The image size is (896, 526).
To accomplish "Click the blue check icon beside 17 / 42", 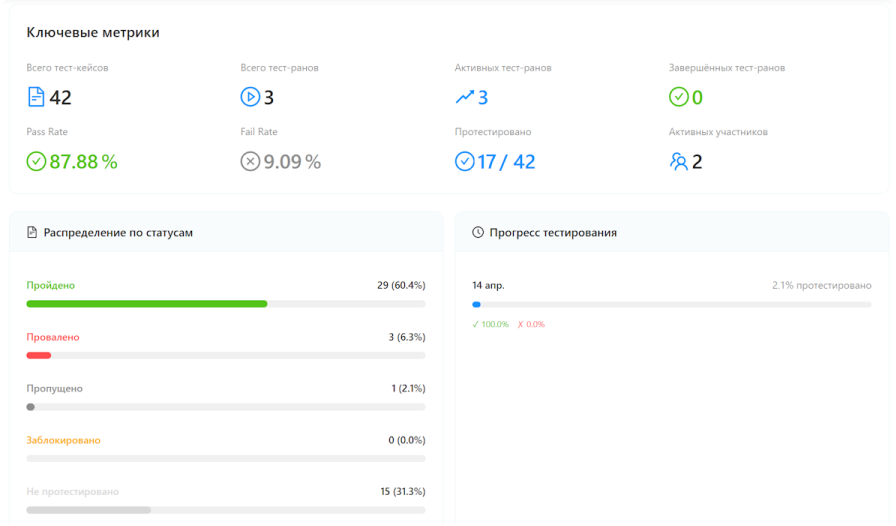I will [x=465, y=161].
